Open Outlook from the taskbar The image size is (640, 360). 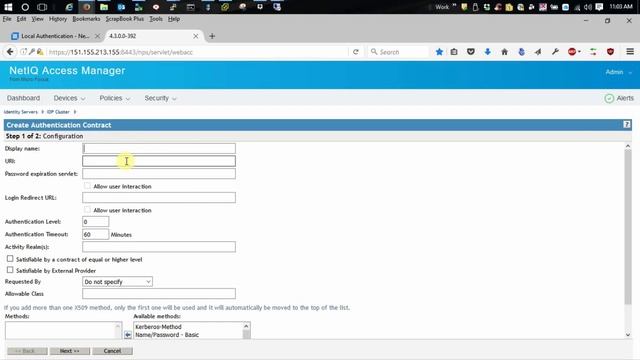121,7
